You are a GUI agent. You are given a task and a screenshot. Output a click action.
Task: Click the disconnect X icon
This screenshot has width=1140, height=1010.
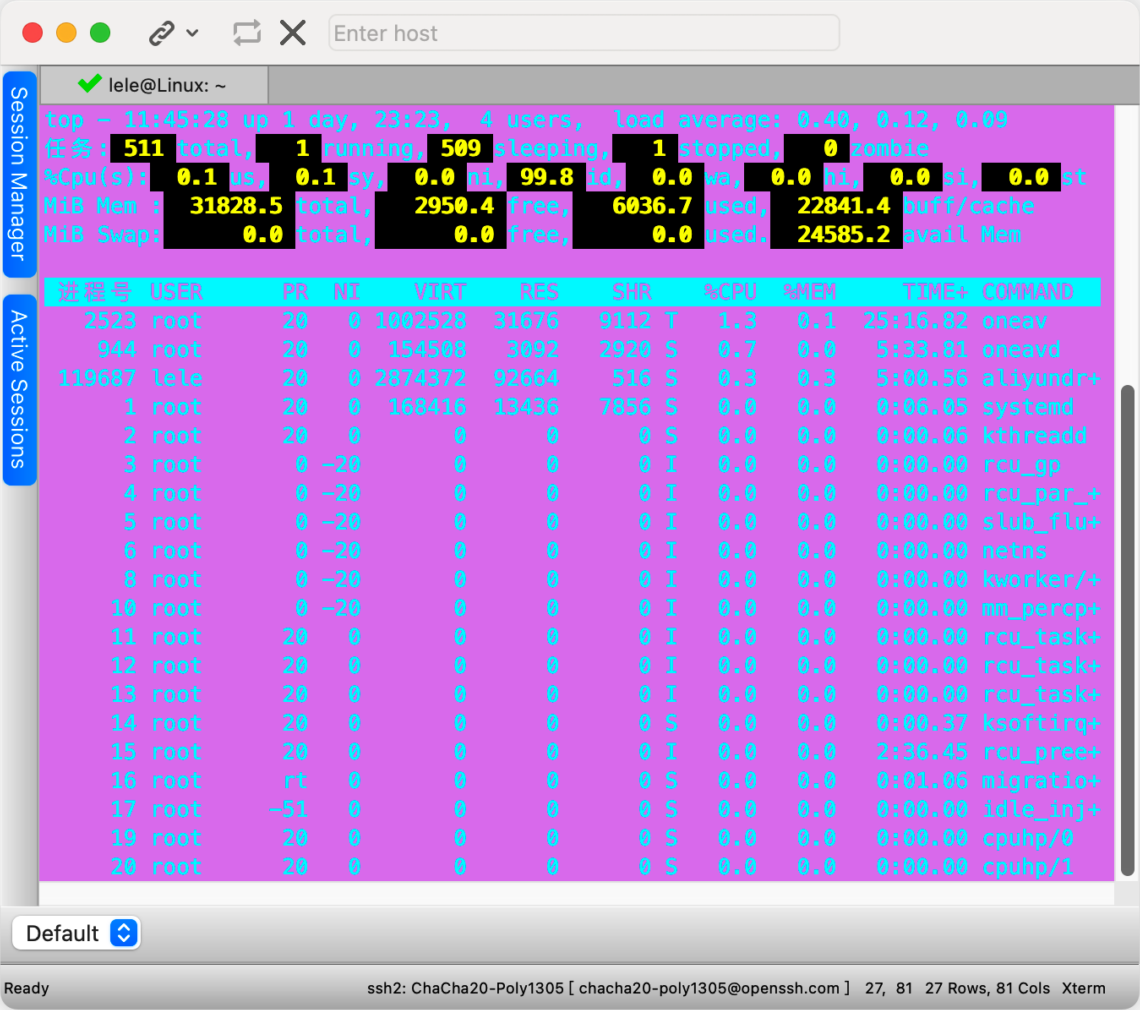click(x=293, y=33)
